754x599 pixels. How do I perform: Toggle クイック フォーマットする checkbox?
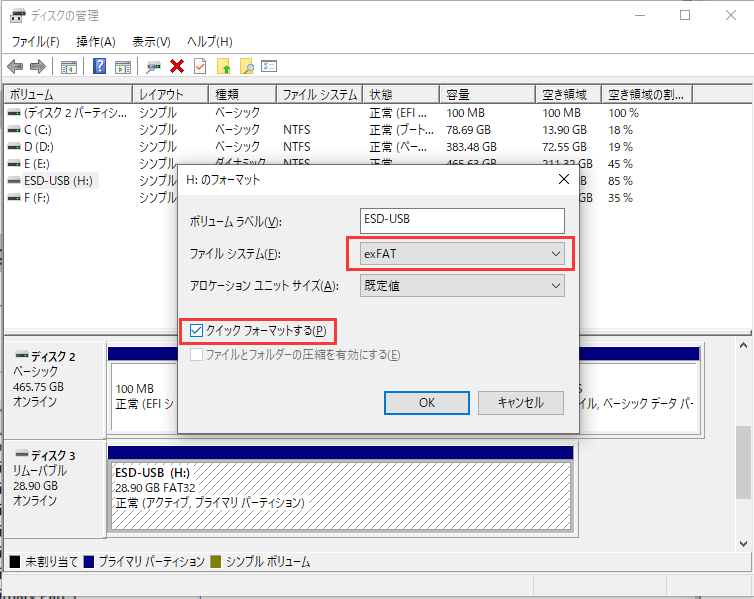click(196, 331)
